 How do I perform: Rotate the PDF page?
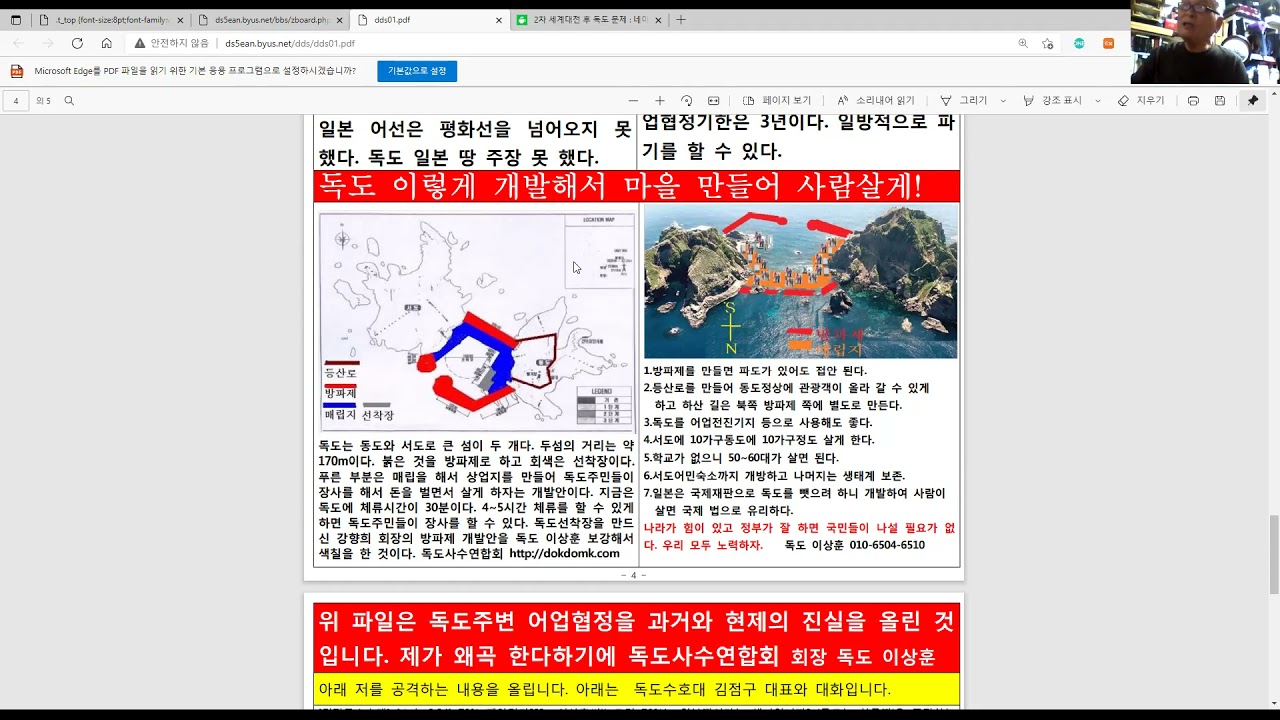coord(686,101)
